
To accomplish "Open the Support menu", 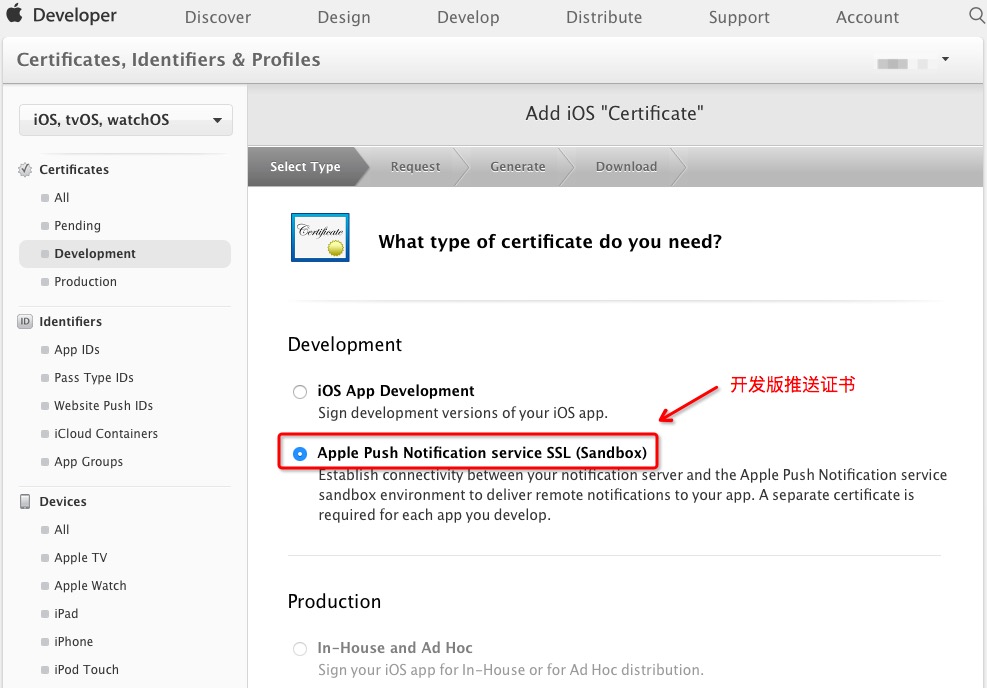I will (739, 17).
